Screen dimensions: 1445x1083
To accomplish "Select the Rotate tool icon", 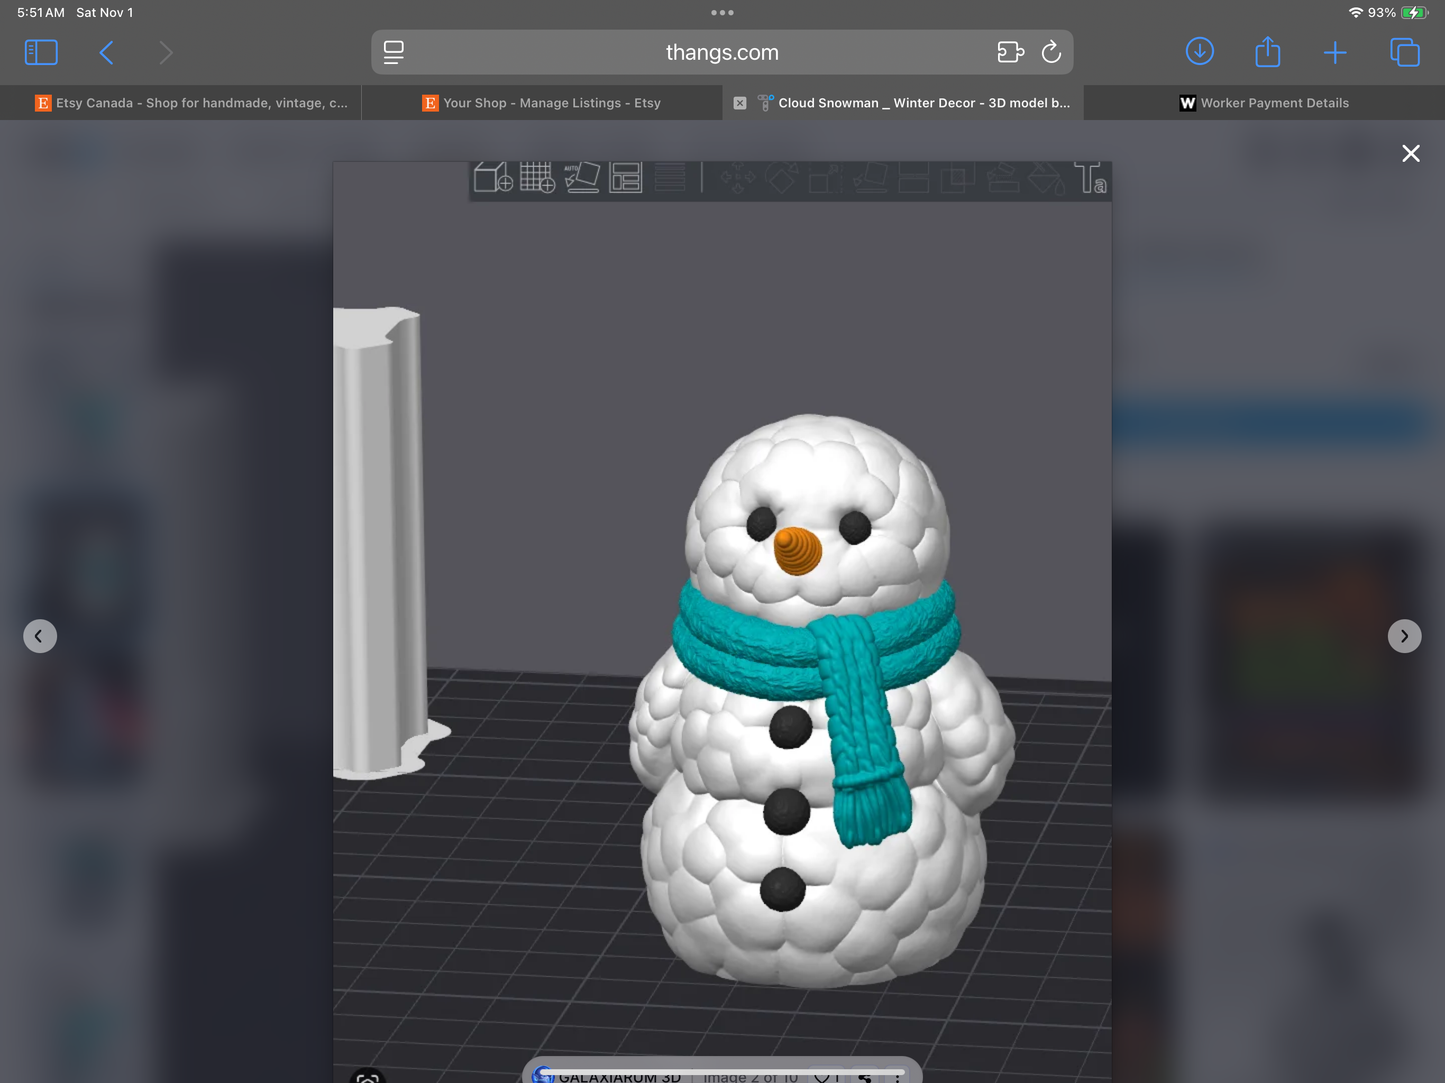I will [x=781, y=178].
